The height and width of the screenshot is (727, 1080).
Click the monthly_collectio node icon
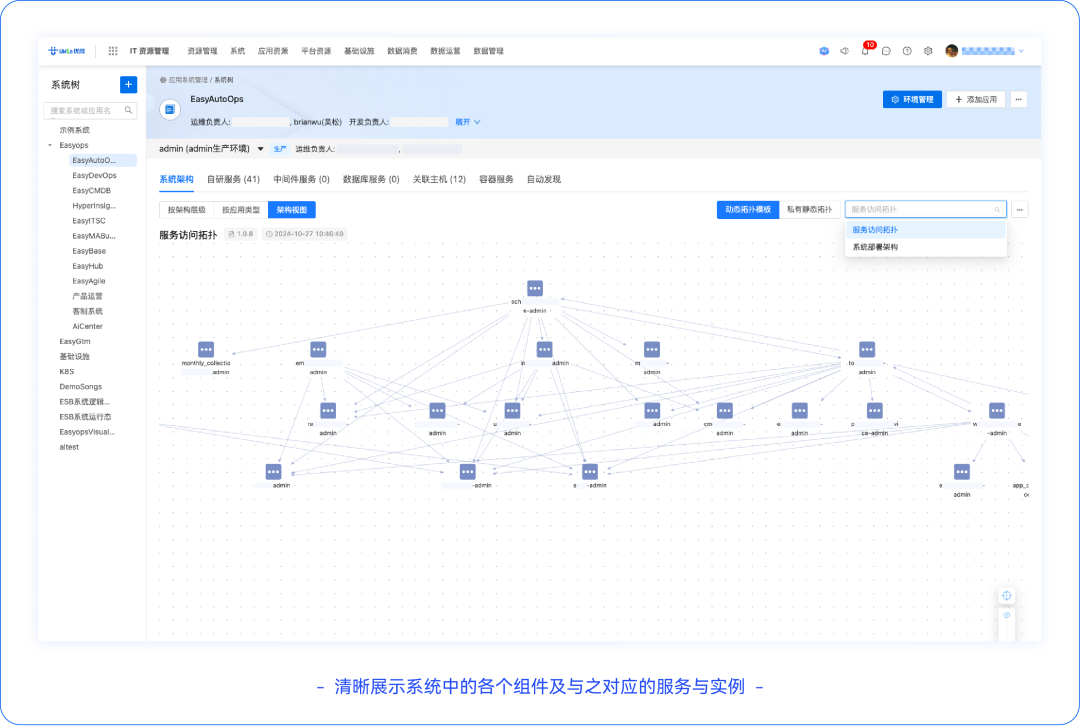pos(206,349)
